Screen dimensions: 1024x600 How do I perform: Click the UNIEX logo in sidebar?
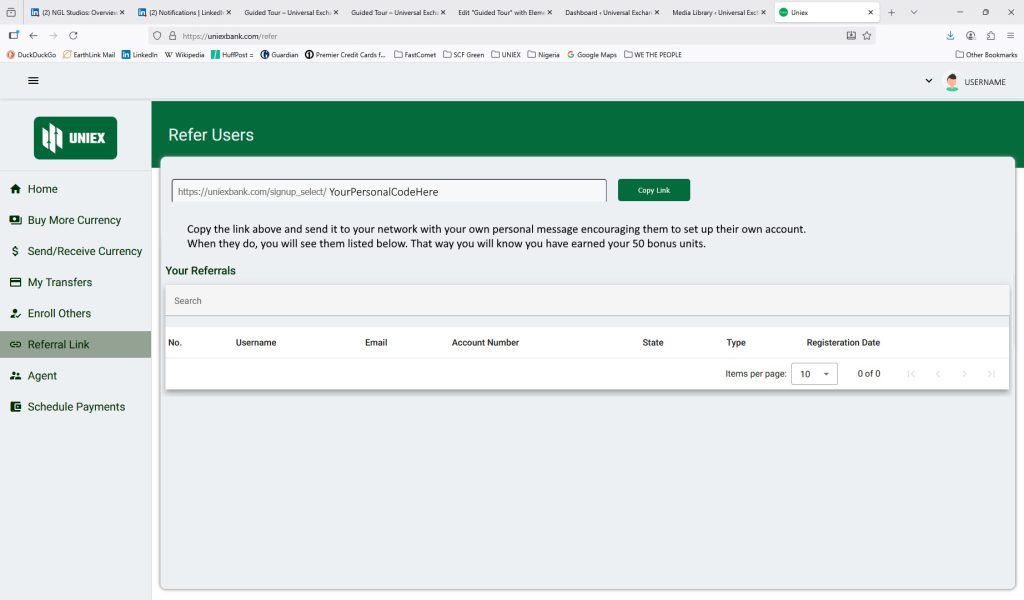coord(75,138)
